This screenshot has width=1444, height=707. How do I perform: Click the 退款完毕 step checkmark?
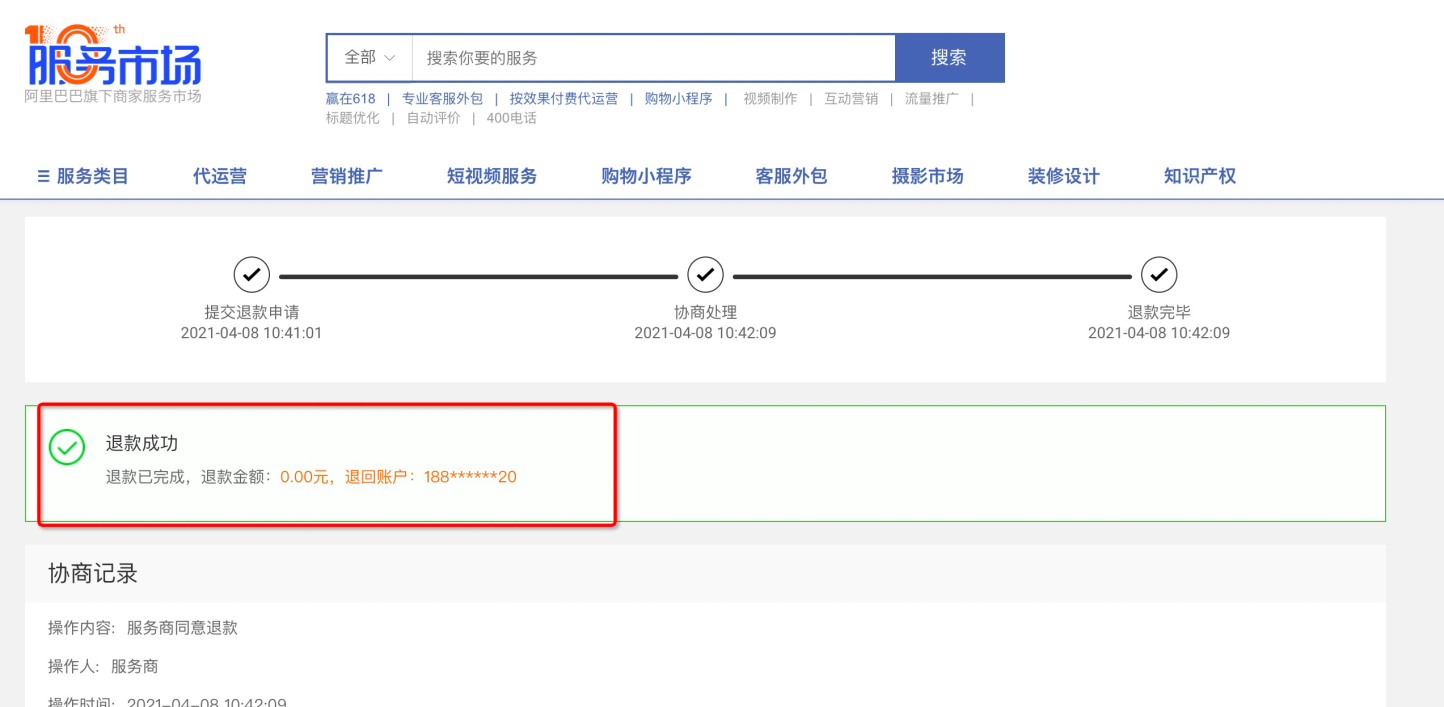(x=1159, y=273)
